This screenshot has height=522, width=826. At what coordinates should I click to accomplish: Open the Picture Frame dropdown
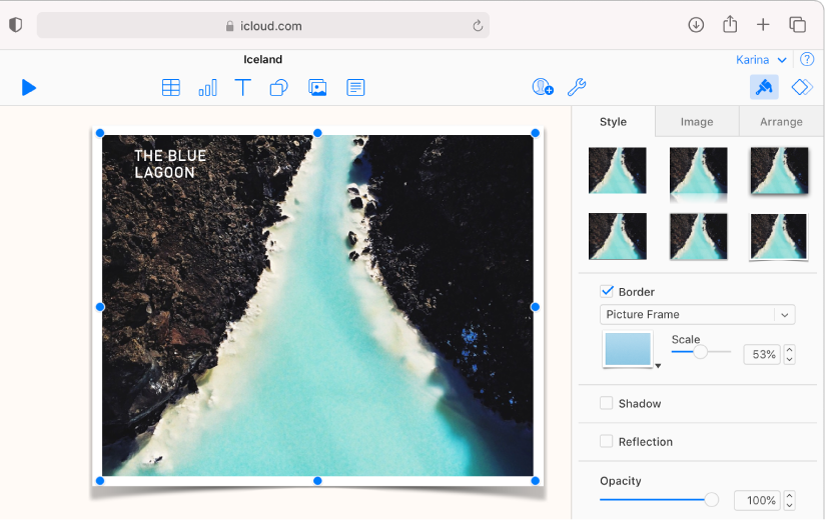697,315
